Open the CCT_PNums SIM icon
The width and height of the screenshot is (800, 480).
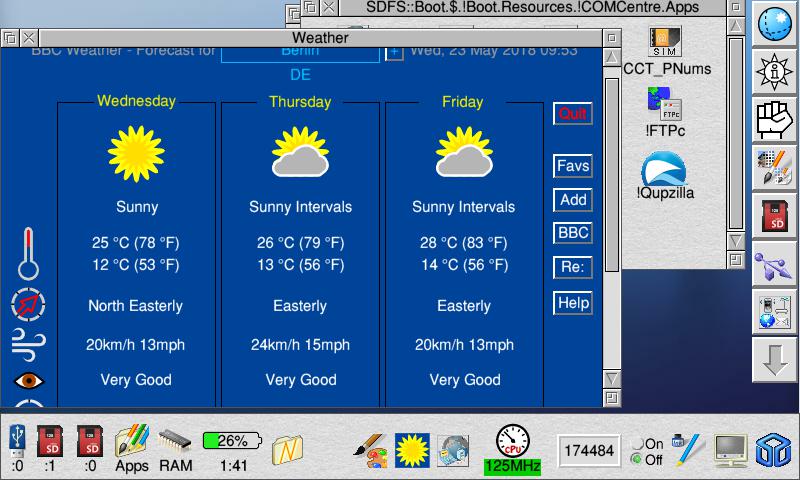[x=663, y=52]
